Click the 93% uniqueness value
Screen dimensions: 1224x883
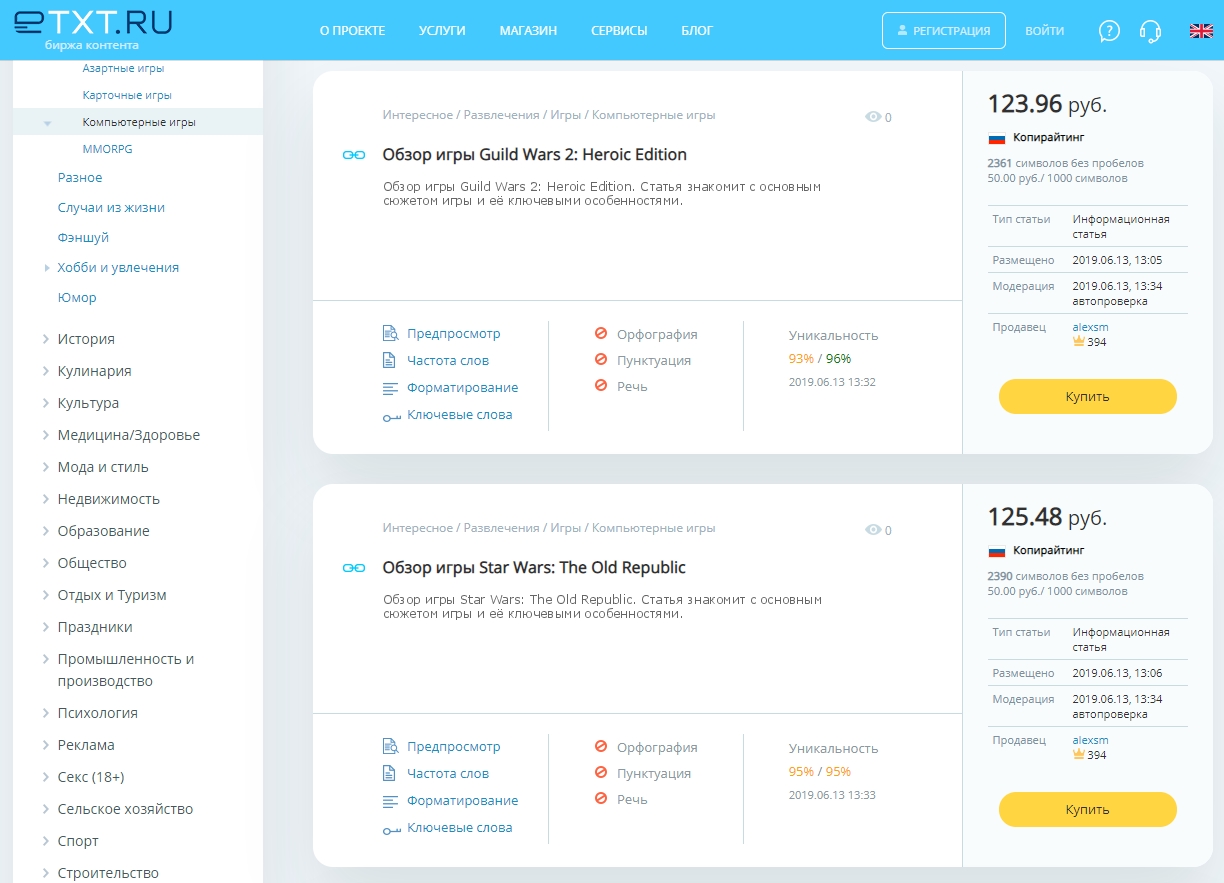[x=801, y=359]
